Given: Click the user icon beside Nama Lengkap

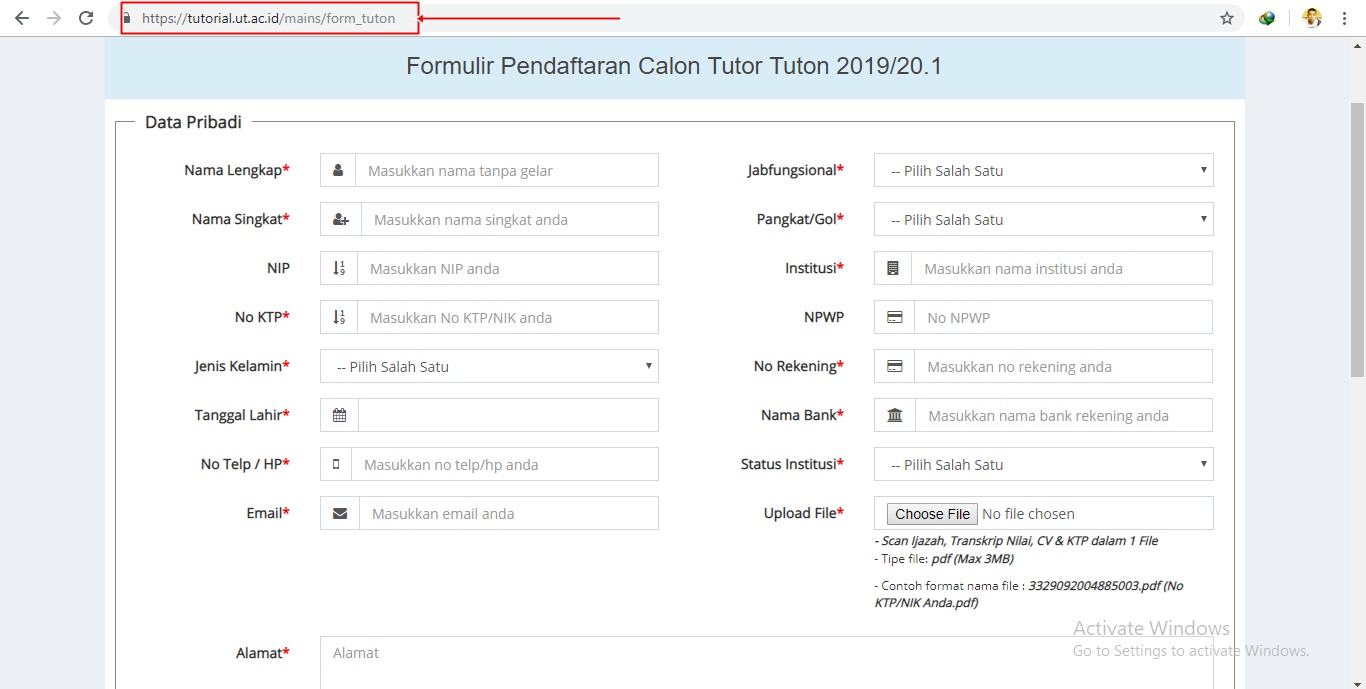Looking at the screenshot, I should (338, 170).
